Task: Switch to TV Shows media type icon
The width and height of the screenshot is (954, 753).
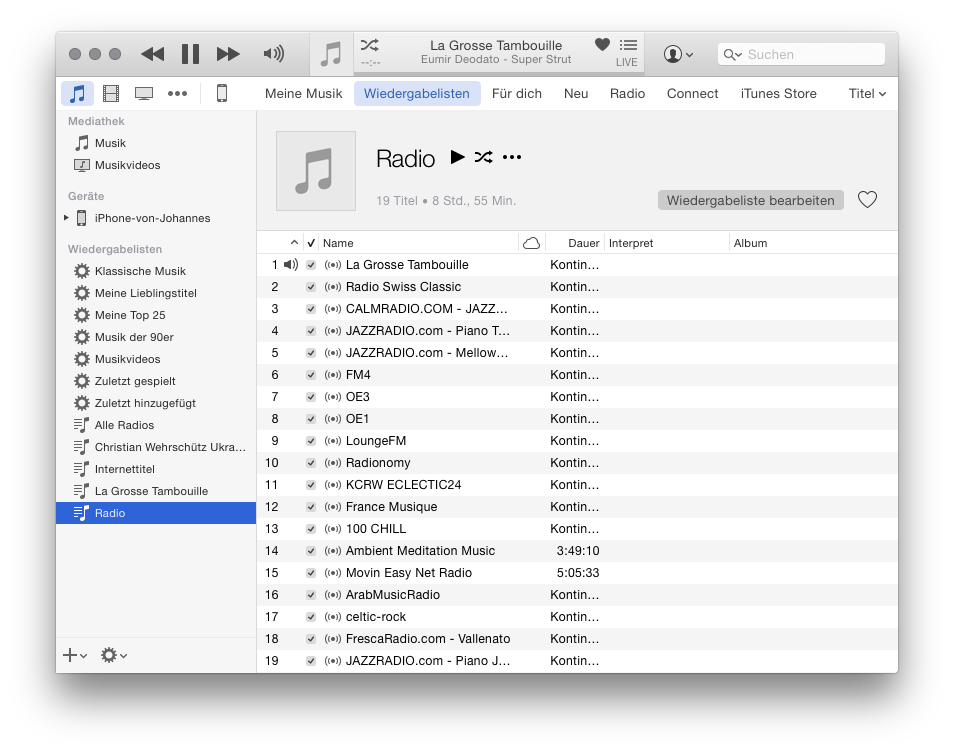Action: pyautogui.click(x=144, y=94)
